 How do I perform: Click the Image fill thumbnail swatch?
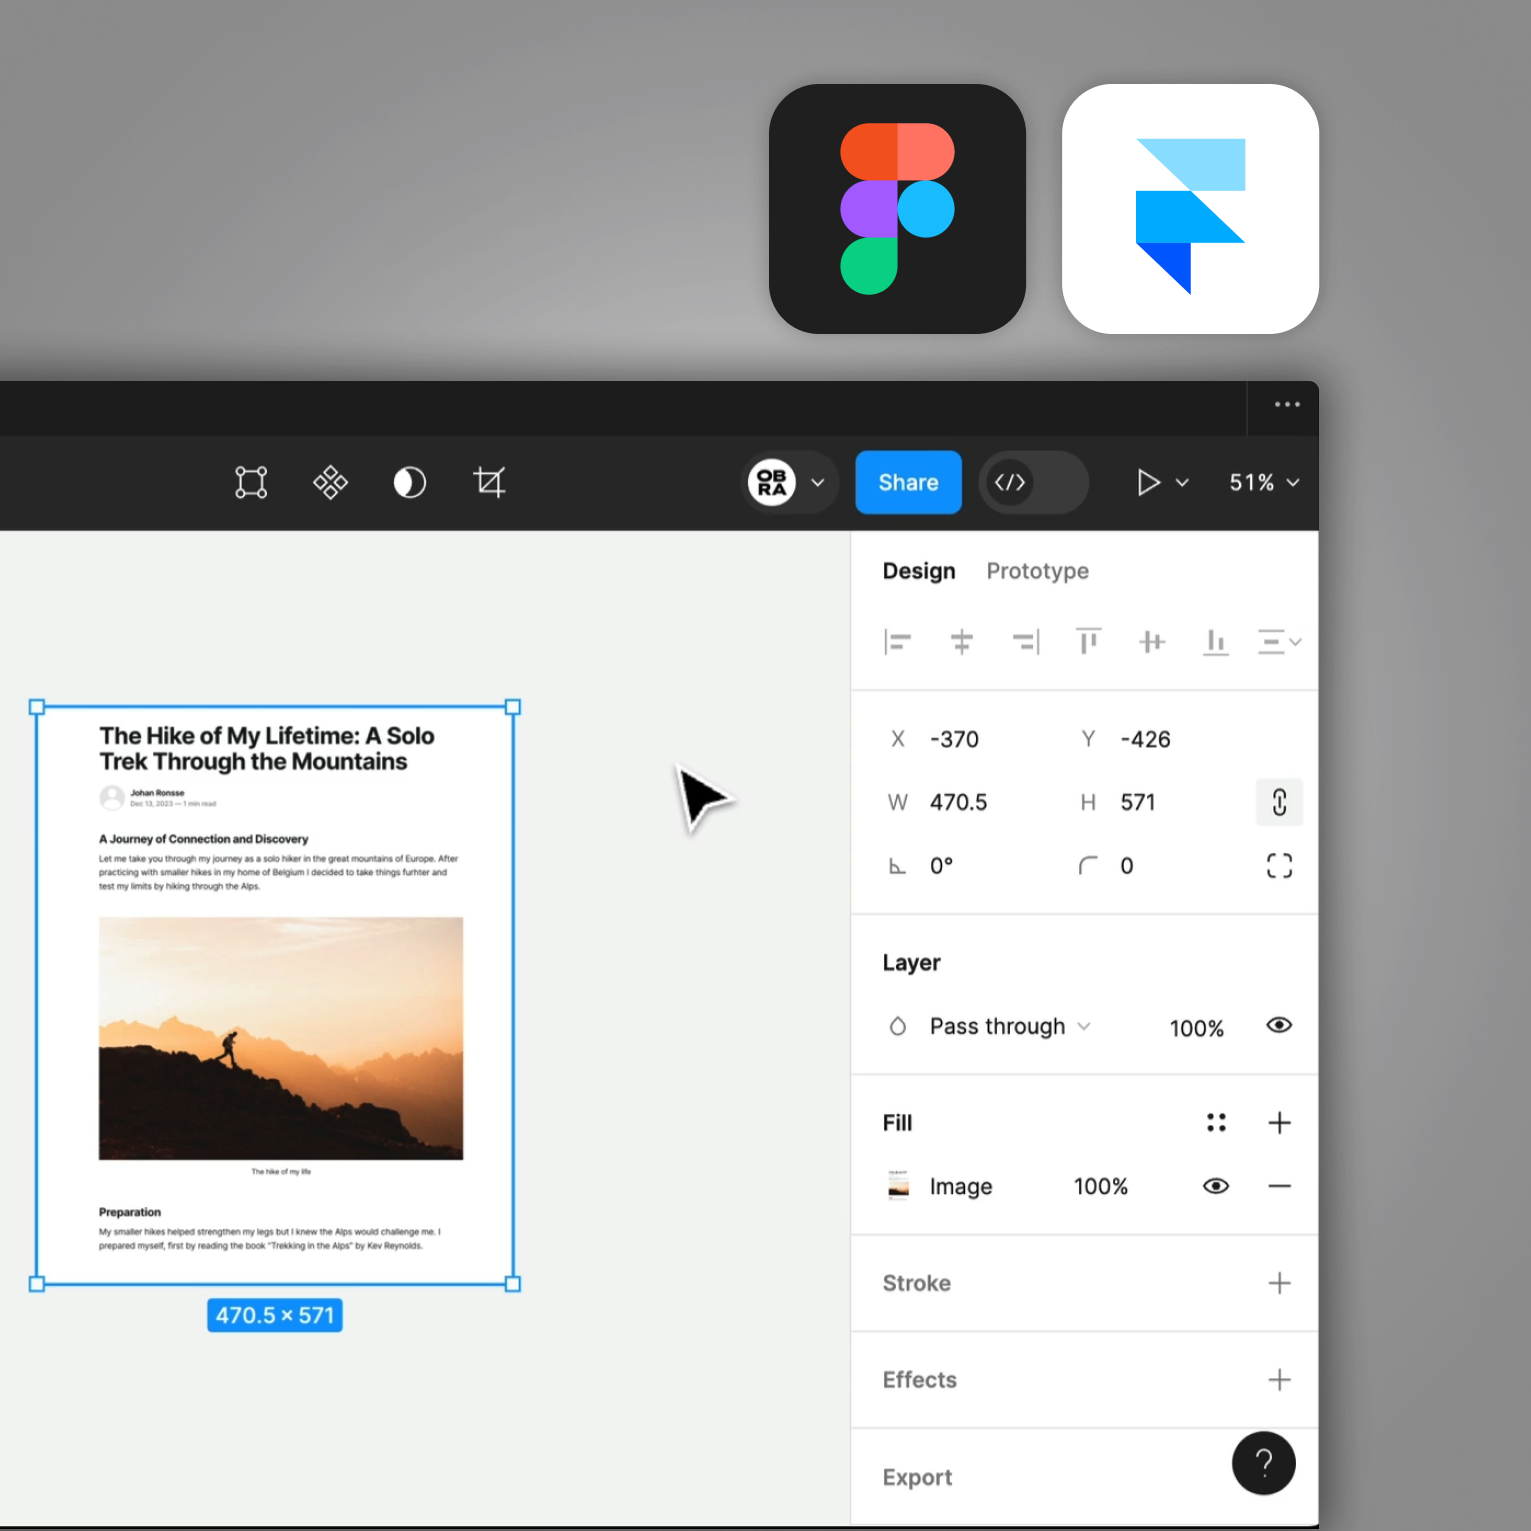pos(898,1185)
